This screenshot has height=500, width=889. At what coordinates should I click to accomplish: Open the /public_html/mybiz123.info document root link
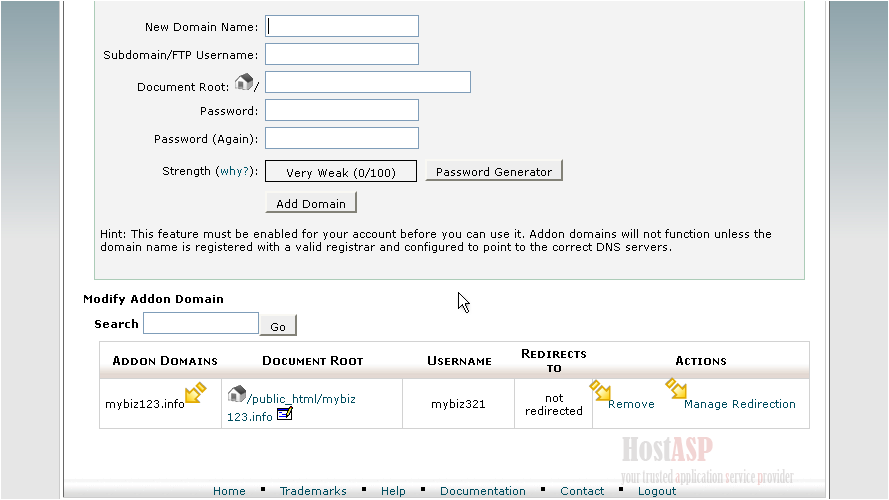click(x=300, y=399)
